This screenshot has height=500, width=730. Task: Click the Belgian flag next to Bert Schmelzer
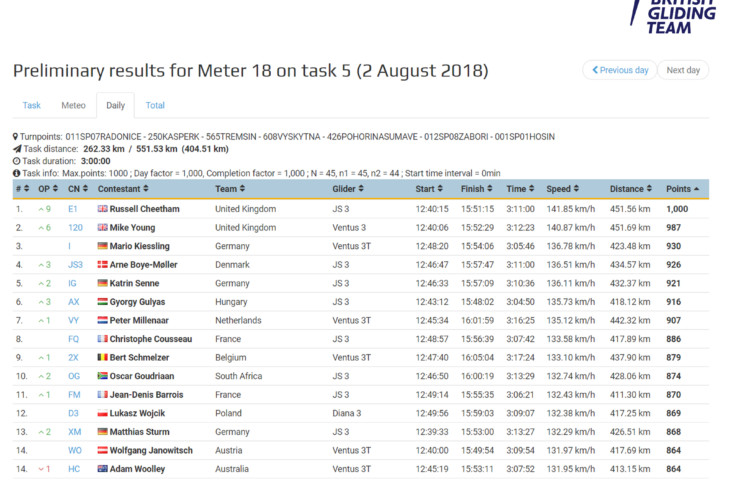click(102, 357)
